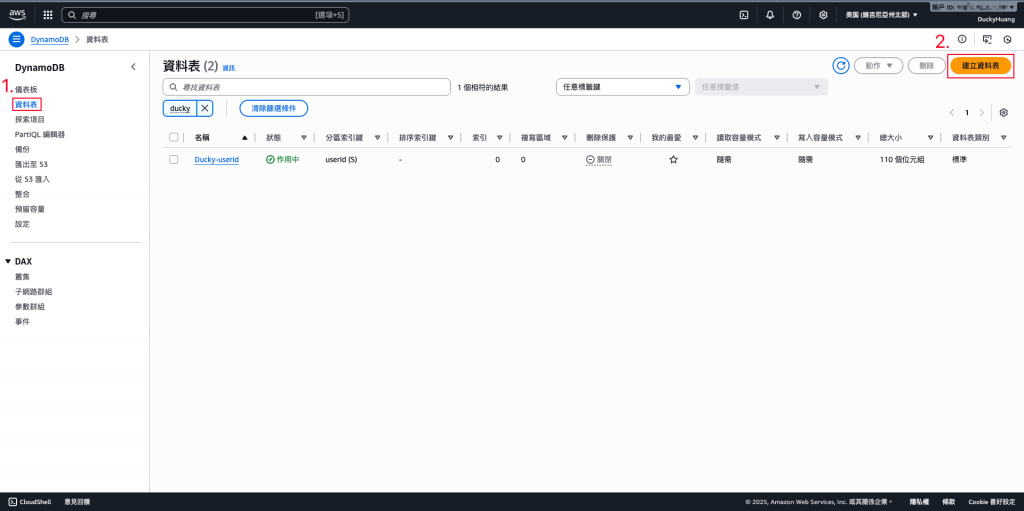Collapse the DynamoDB side navigation panel
This screenshot has width=1024, height=511.
(x=133, y=67)
